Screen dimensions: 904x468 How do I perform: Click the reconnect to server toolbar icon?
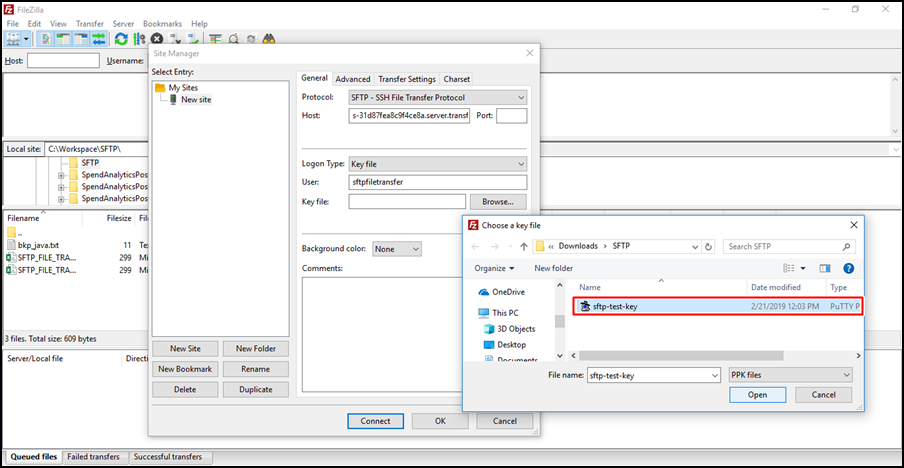click(x=193, y=39)
